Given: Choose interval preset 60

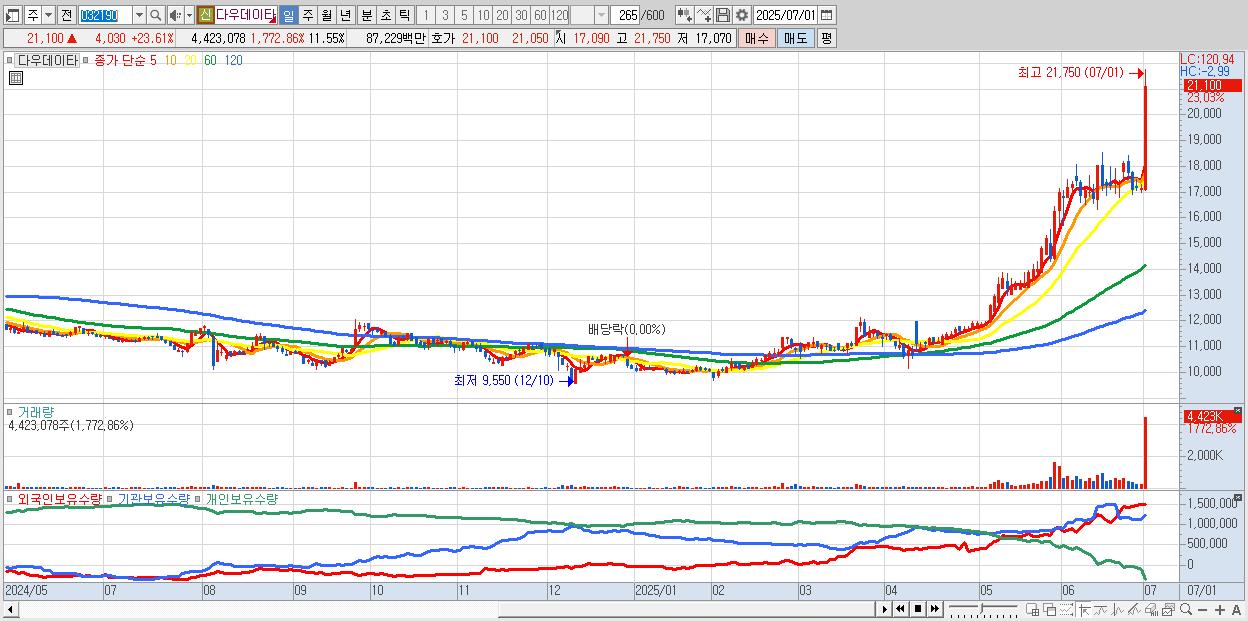Looking at the screenshot, I should pyautogui.click(x=540, y=15).
